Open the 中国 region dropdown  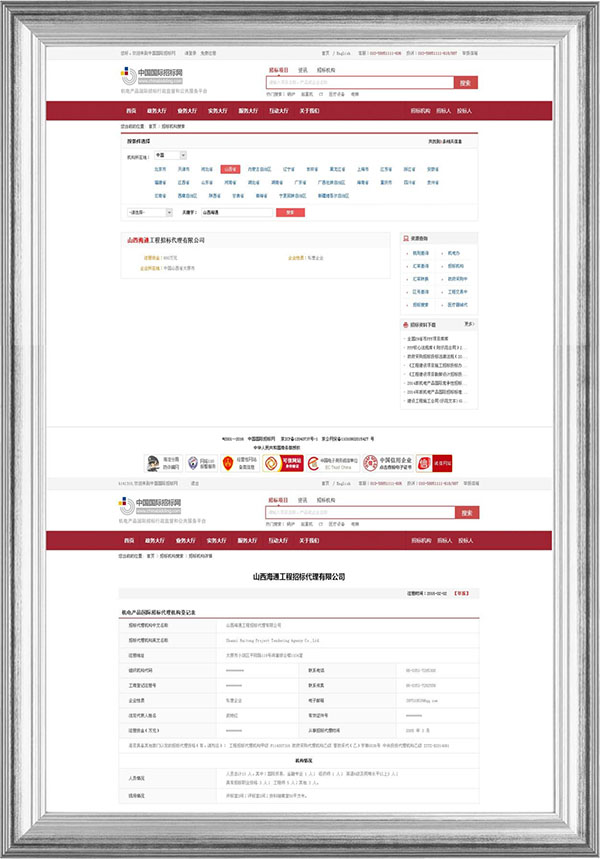[170, 155]
